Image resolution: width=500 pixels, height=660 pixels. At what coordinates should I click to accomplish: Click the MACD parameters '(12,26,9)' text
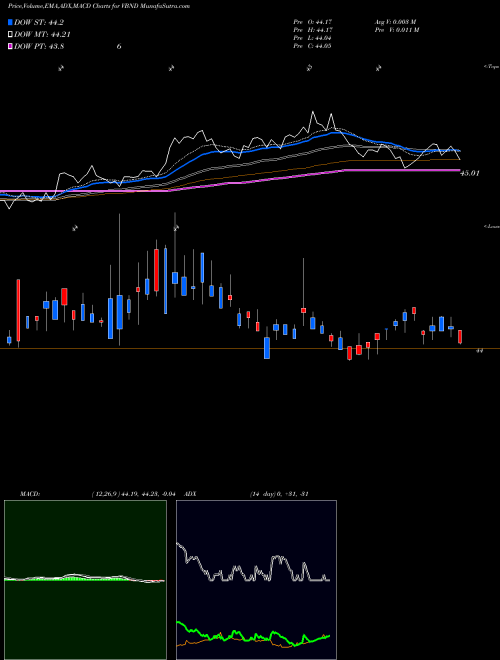[x=104, y=494]
